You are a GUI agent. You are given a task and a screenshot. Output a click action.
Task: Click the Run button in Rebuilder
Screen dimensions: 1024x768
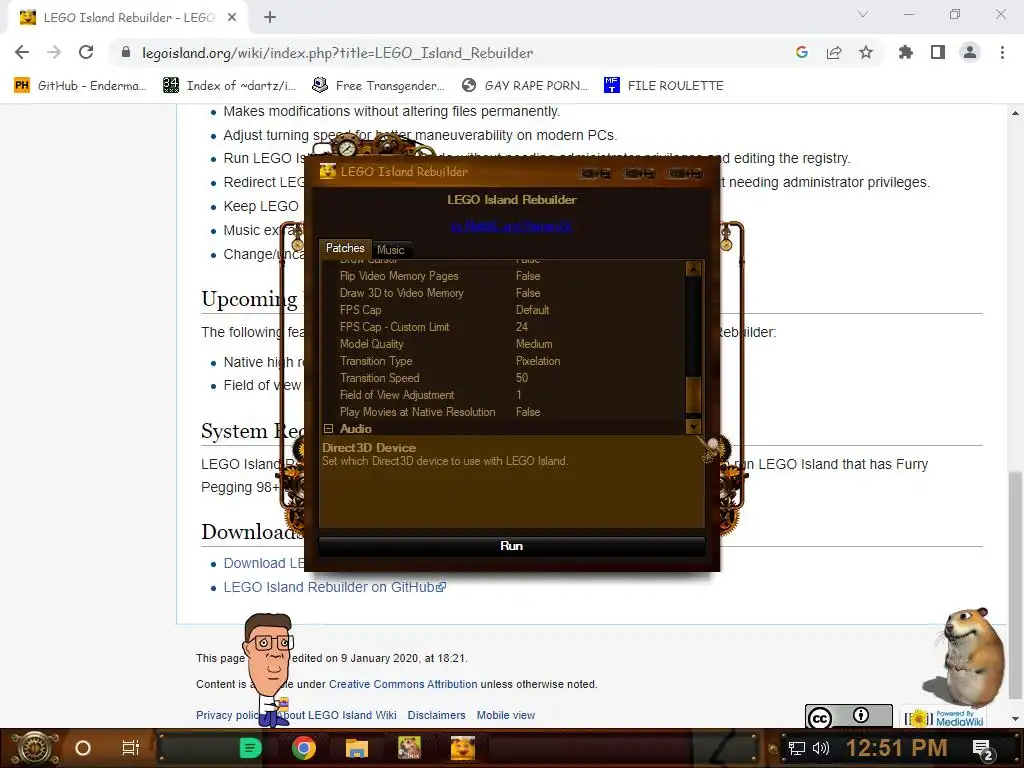511,546
